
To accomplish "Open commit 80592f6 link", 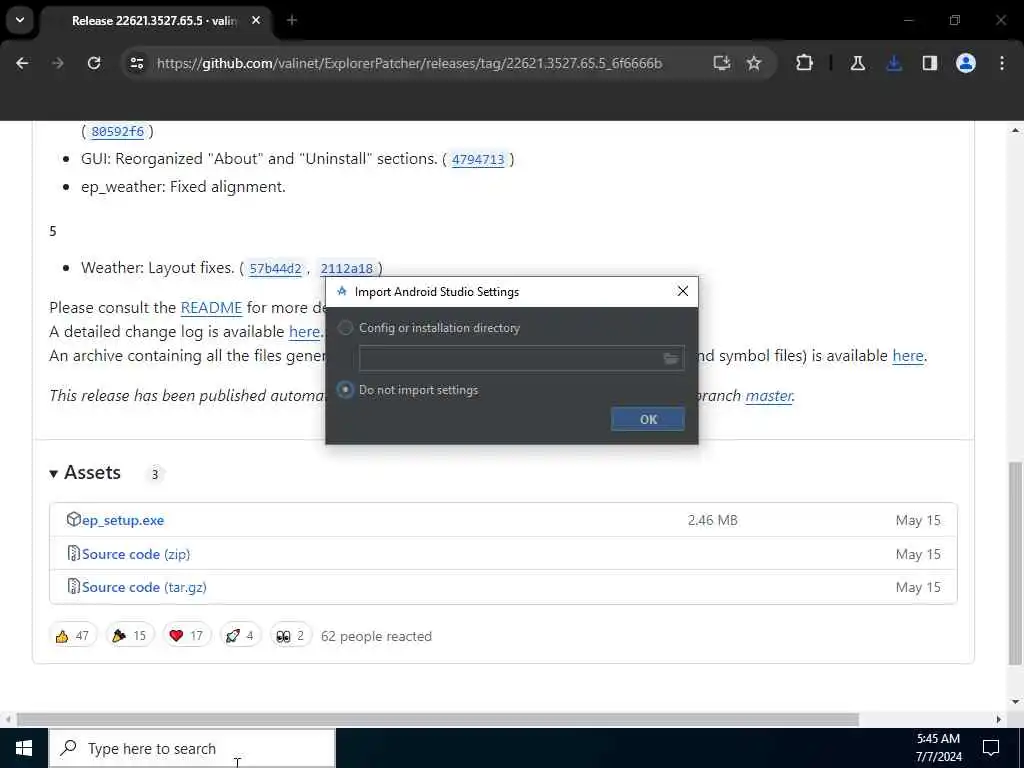I will [x=118, y=131].
